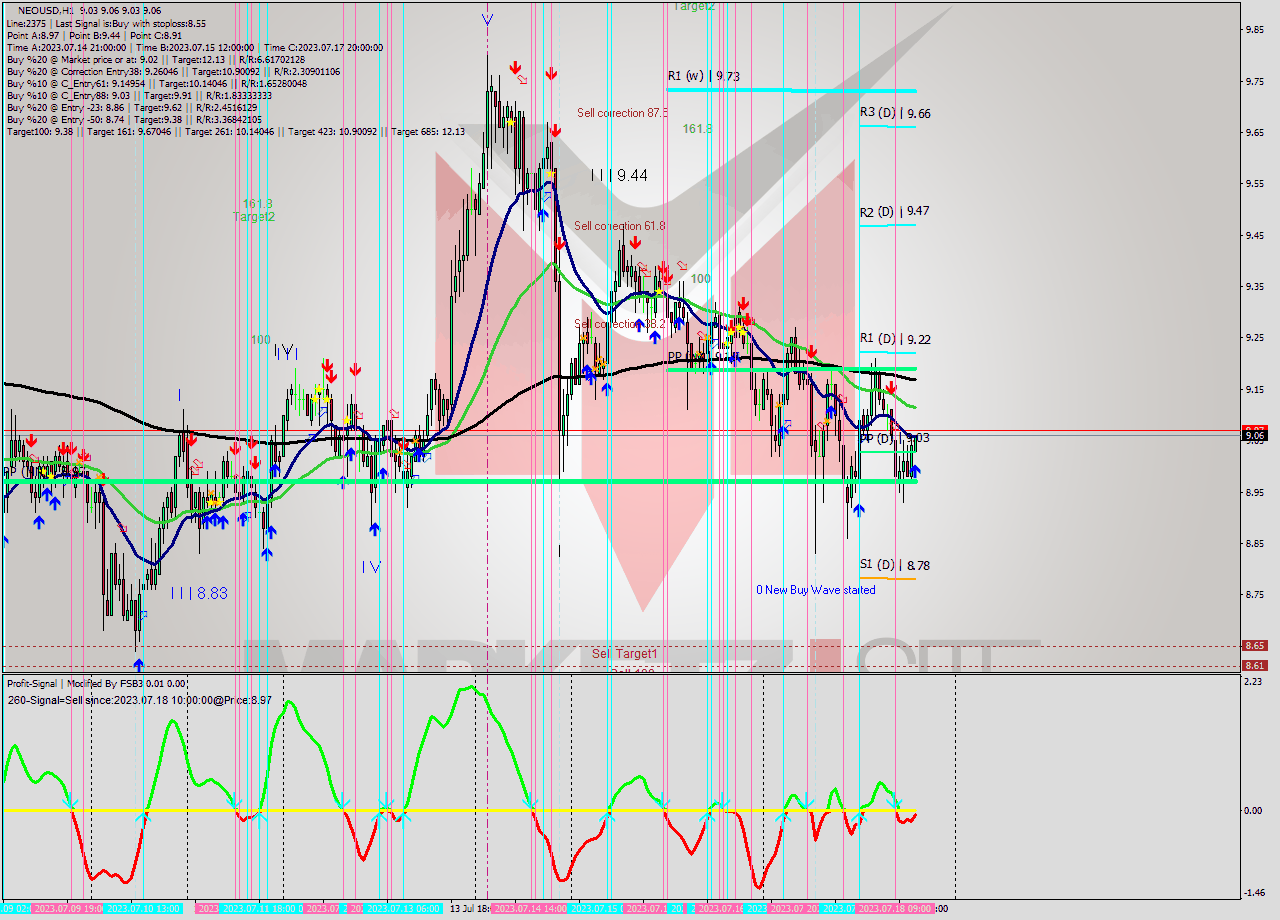Select the S1 (D) | 8.78 support label

[895, 566]
